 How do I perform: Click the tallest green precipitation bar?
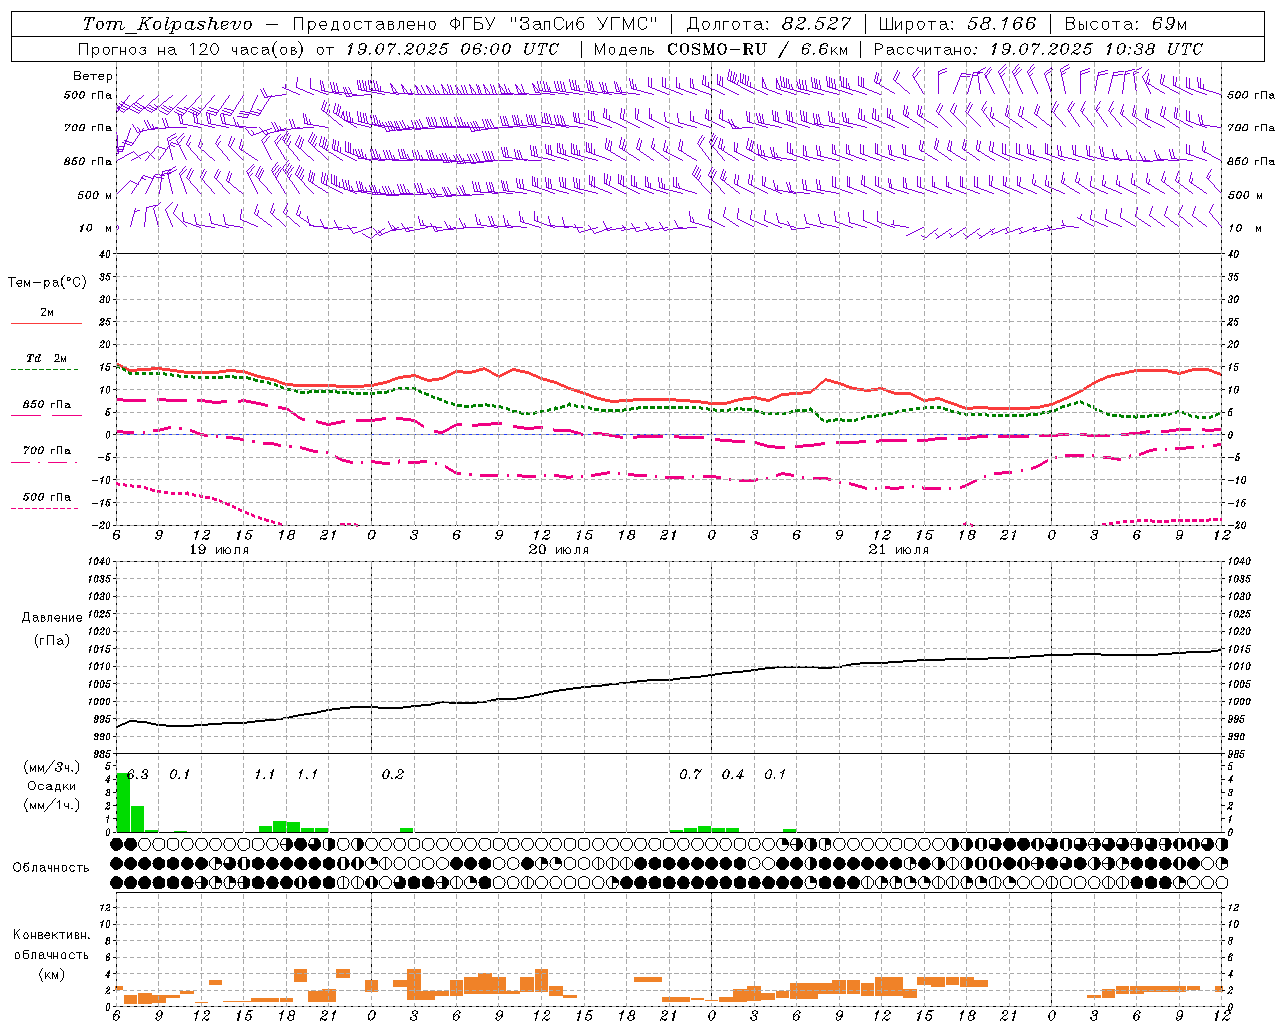(x=123, y=802)
